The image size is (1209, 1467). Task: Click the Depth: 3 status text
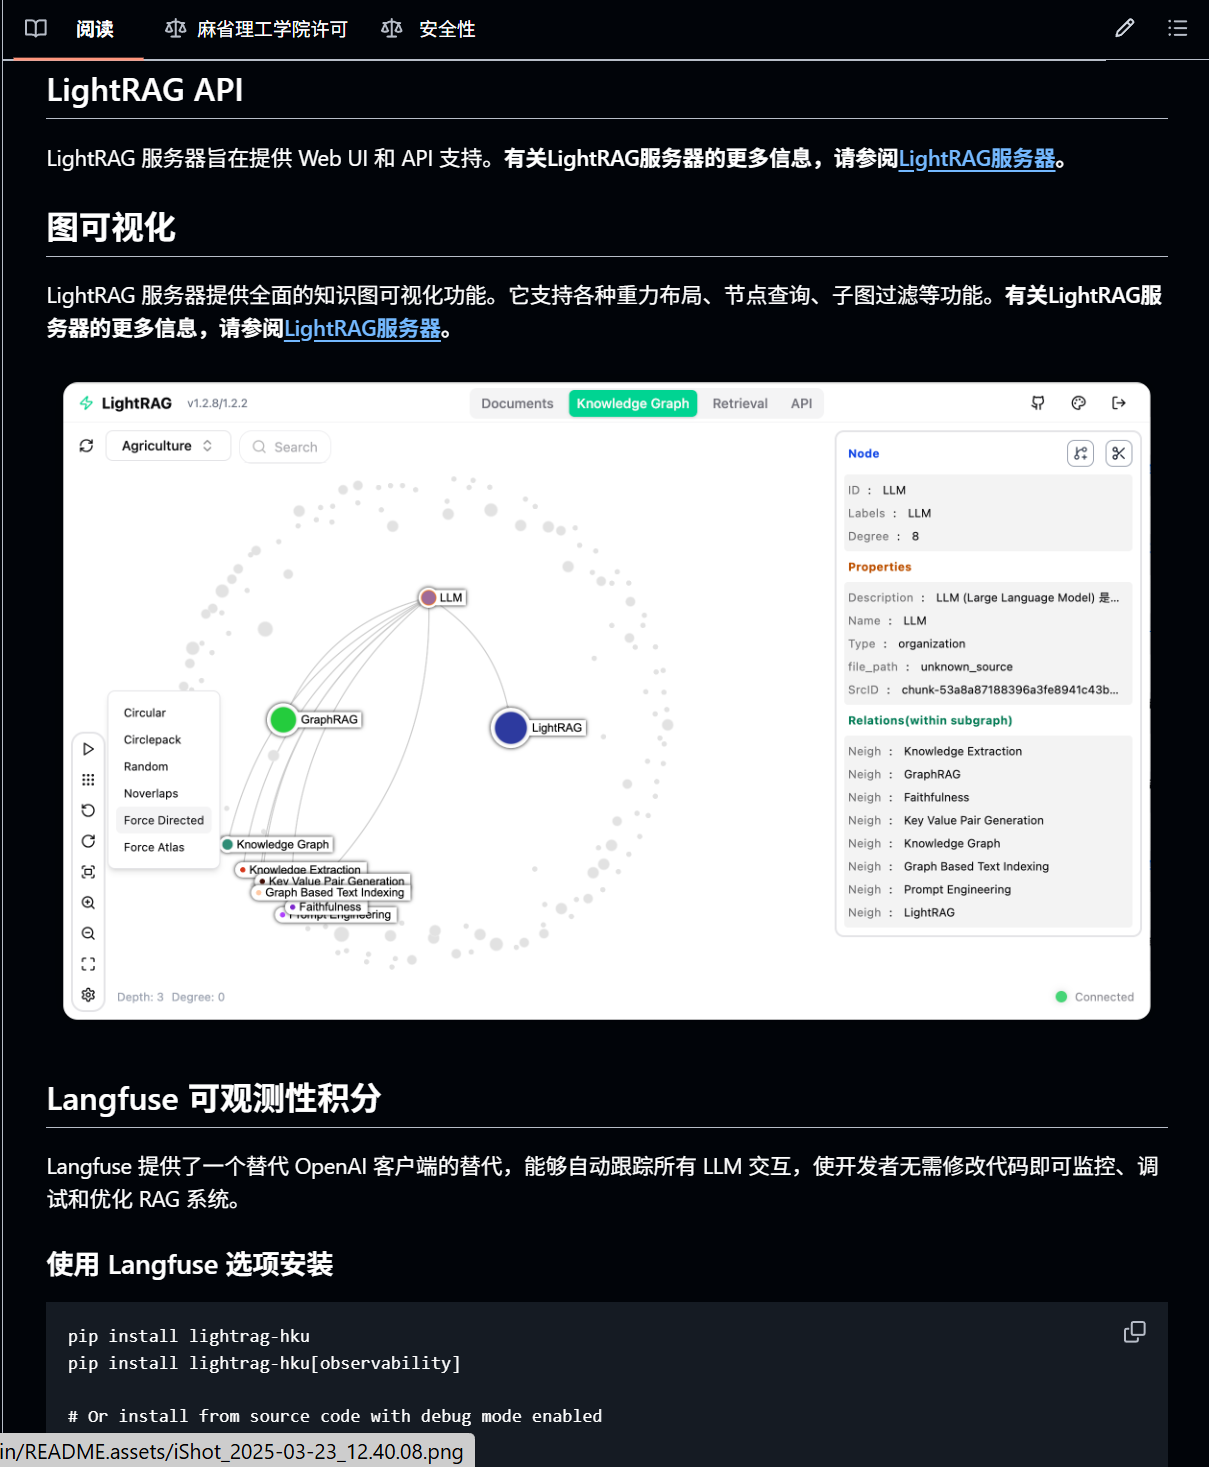point(140,997)
